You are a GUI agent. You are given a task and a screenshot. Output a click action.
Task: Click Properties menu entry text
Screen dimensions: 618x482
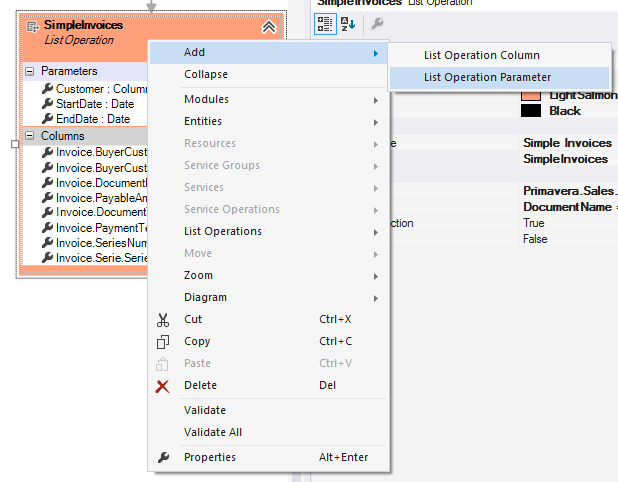coord(210,457)
